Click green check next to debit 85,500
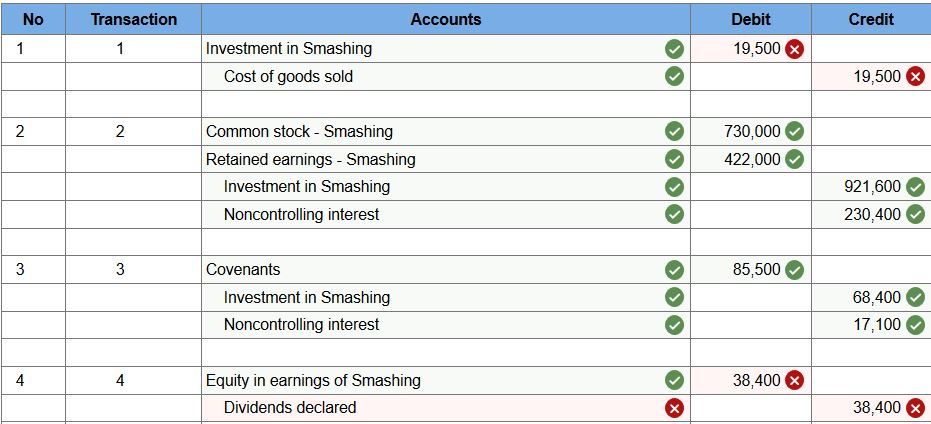The image size is (931, 424). click(794, 270)
